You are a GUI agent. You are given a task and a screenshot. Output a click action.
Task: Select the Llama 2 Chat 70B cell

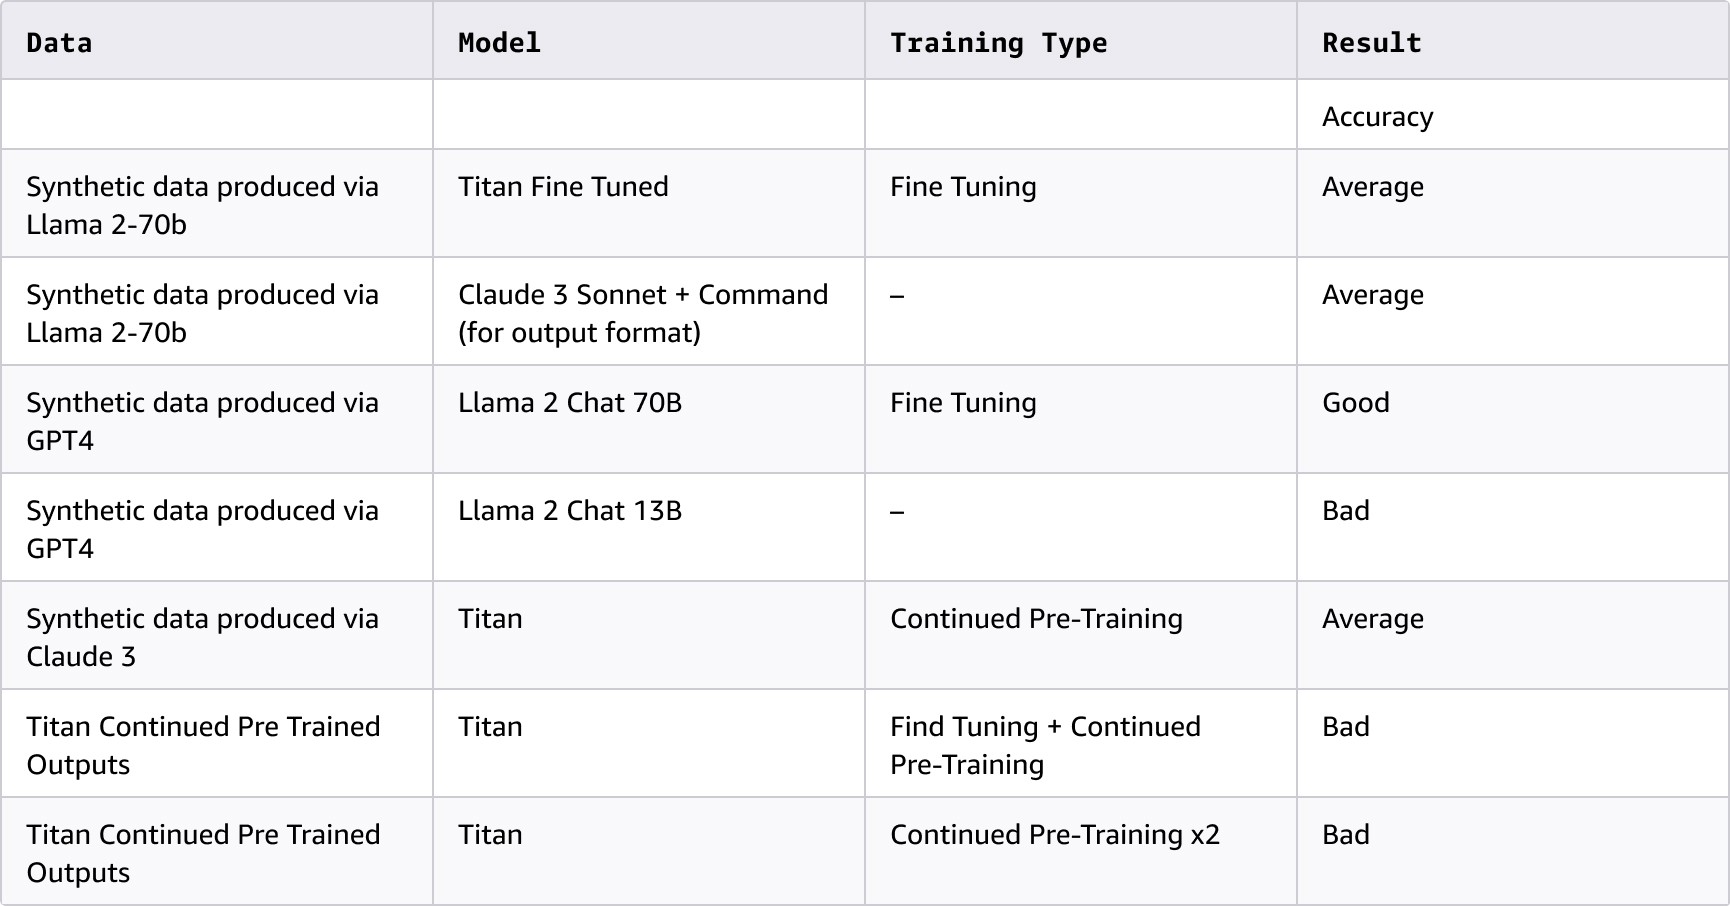click(570, 403)
